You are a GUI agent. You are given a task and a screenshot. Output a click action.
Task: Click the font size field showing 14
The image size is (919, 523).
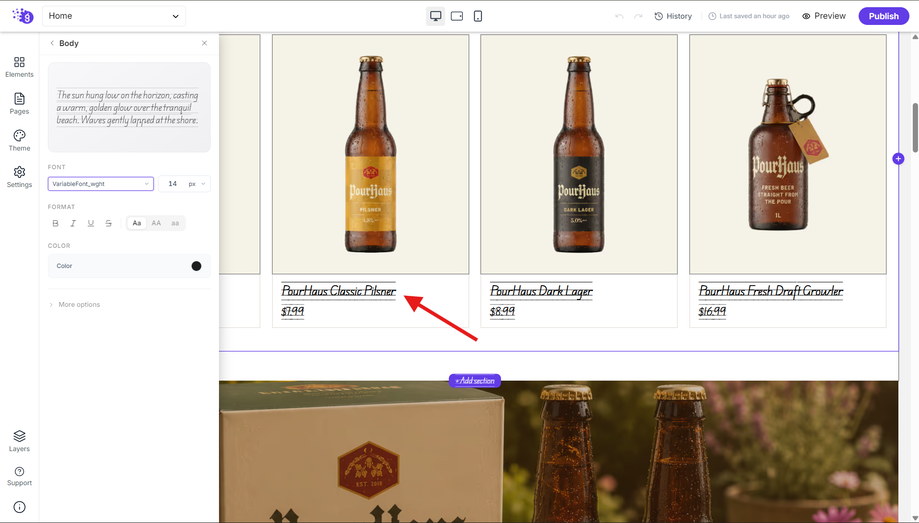point(172,184)
